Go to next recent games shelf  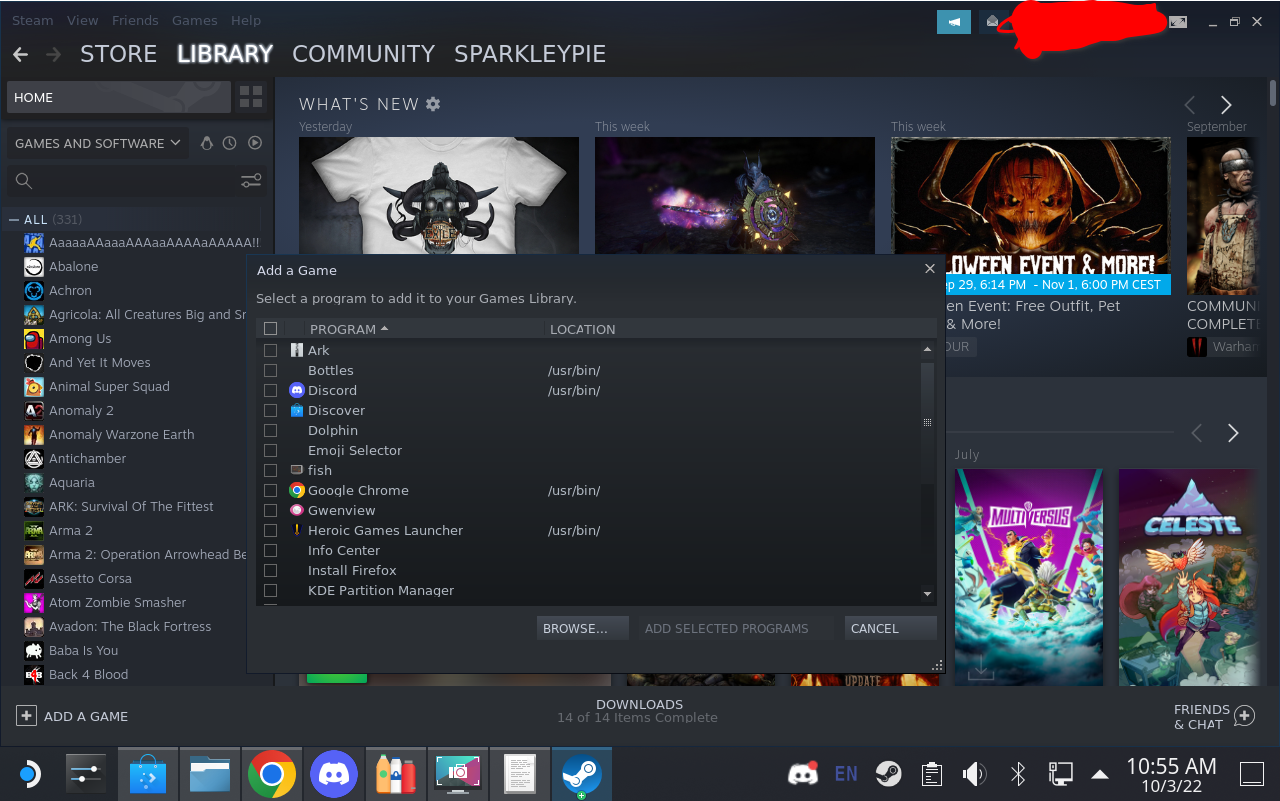point(1233,433)
